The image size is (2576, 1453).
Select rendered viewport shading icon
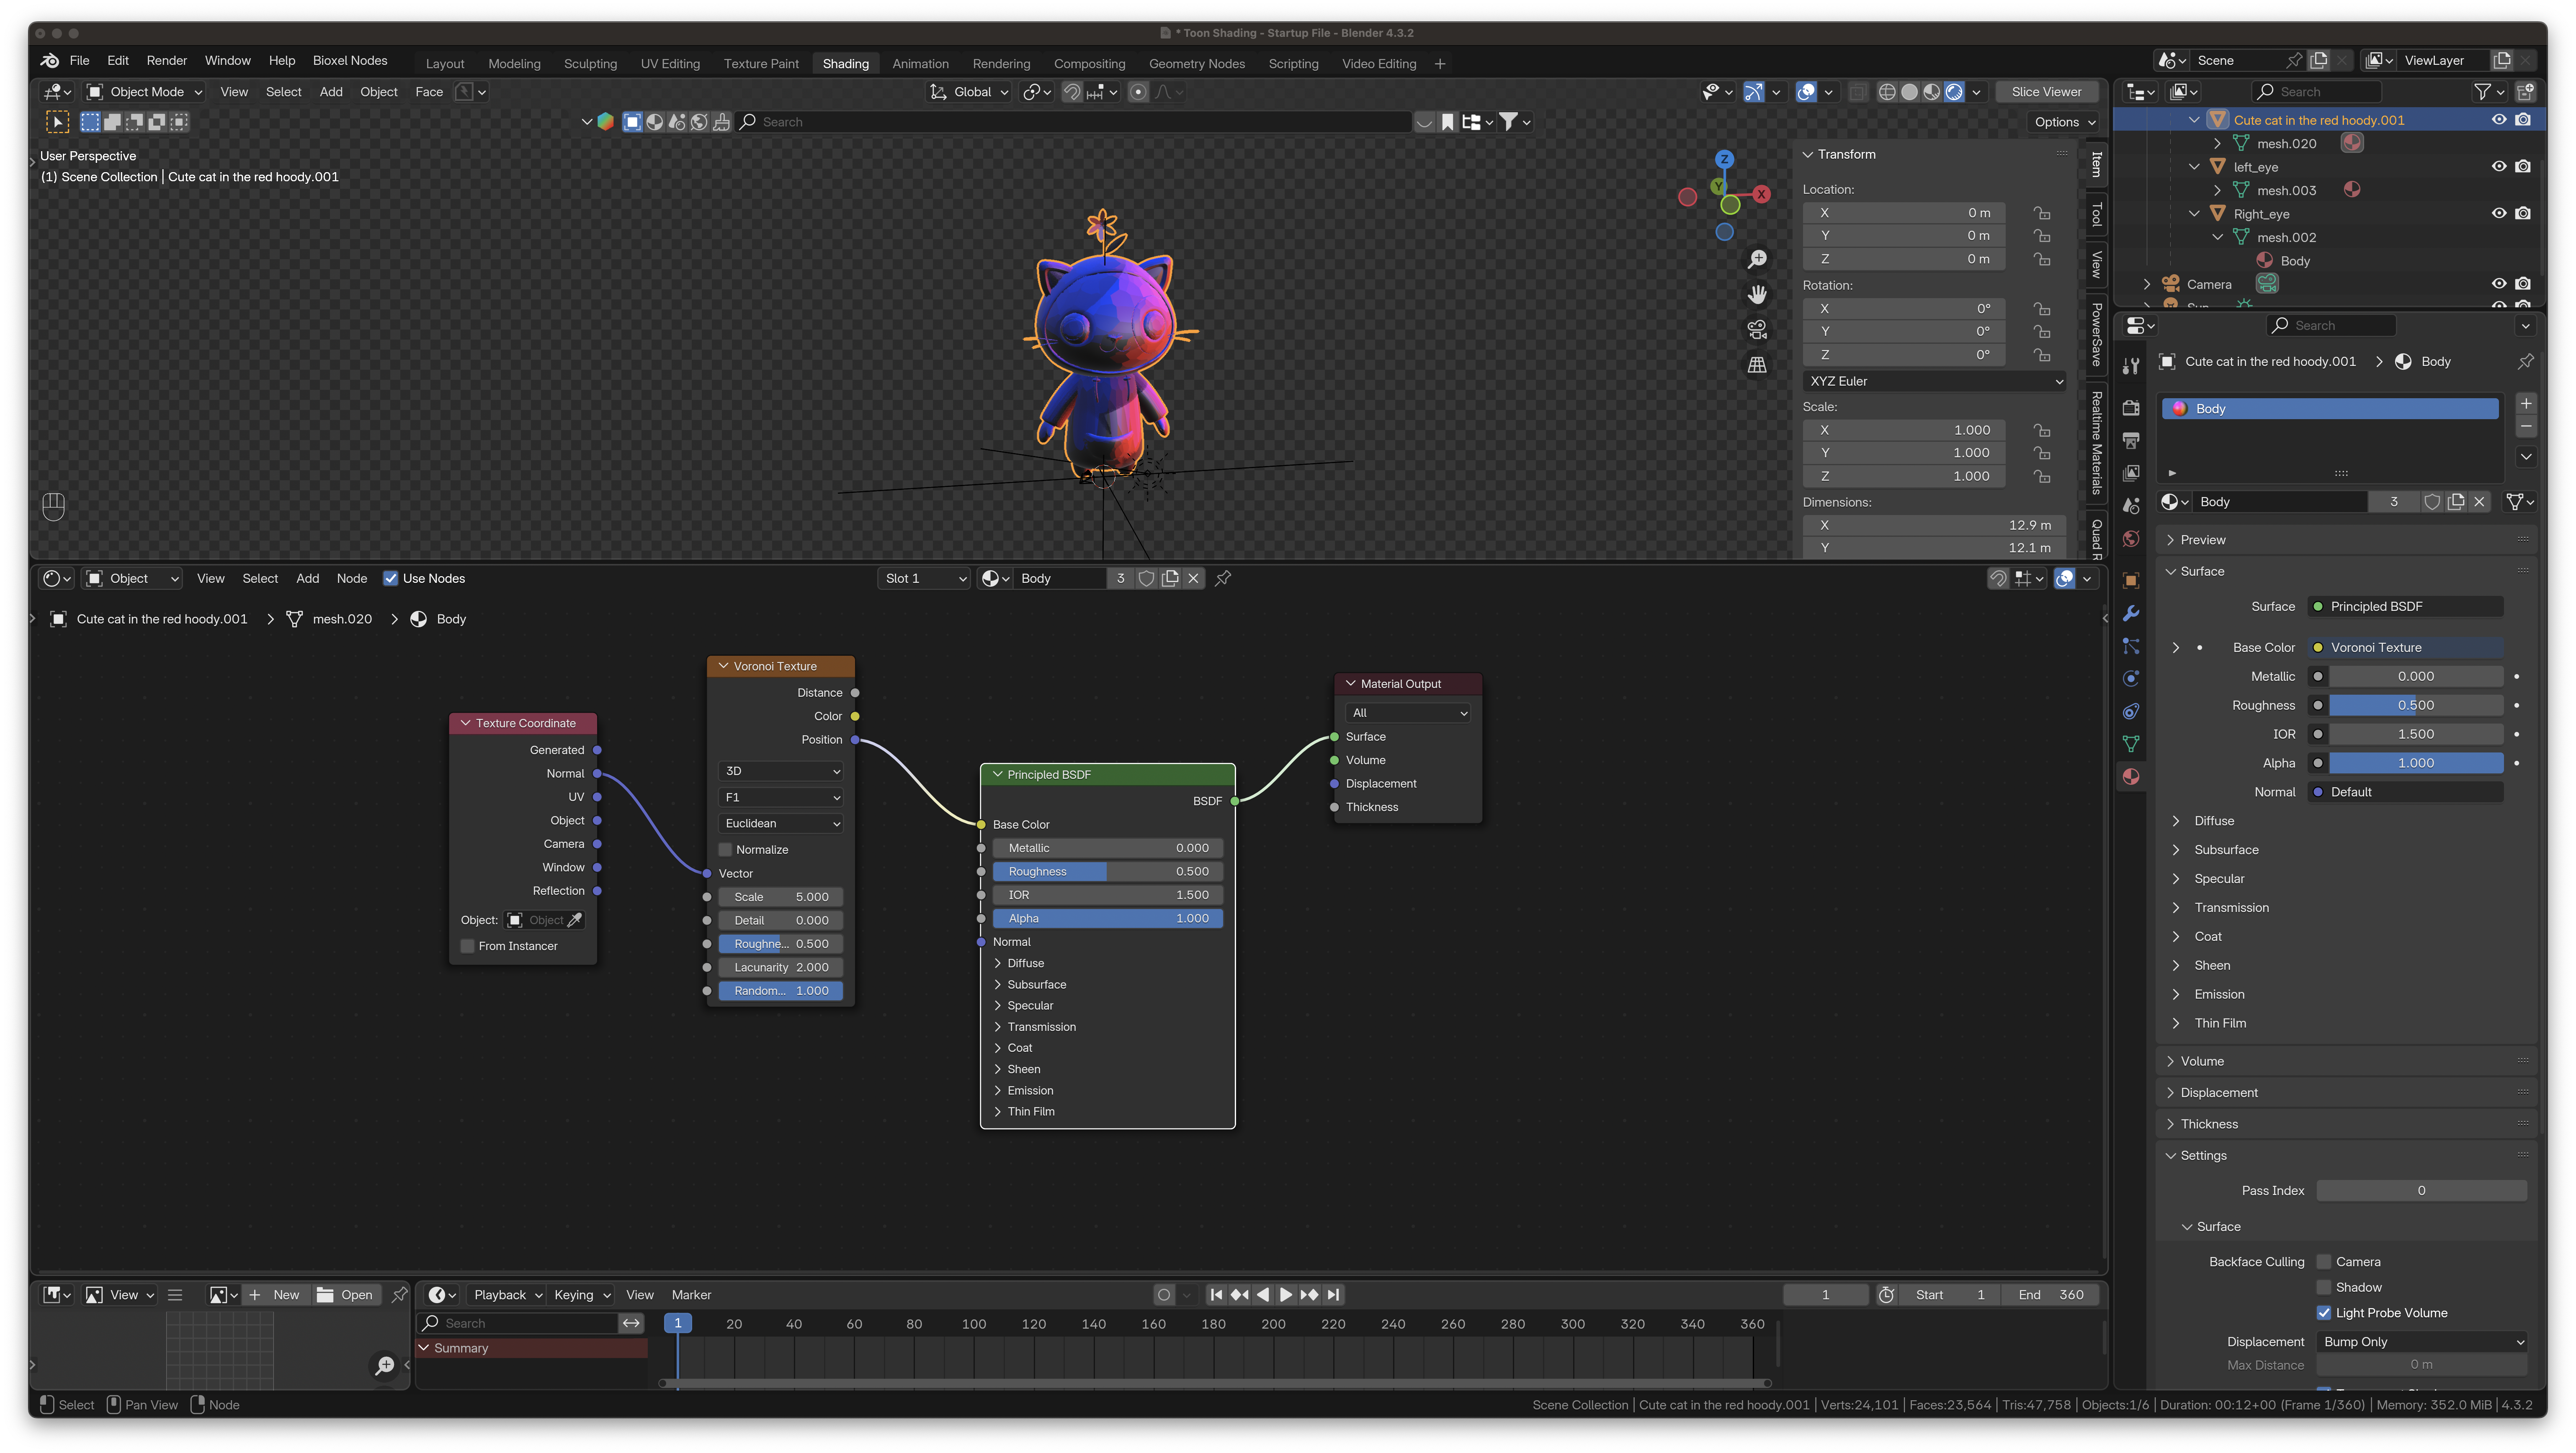pos(1954,92)
